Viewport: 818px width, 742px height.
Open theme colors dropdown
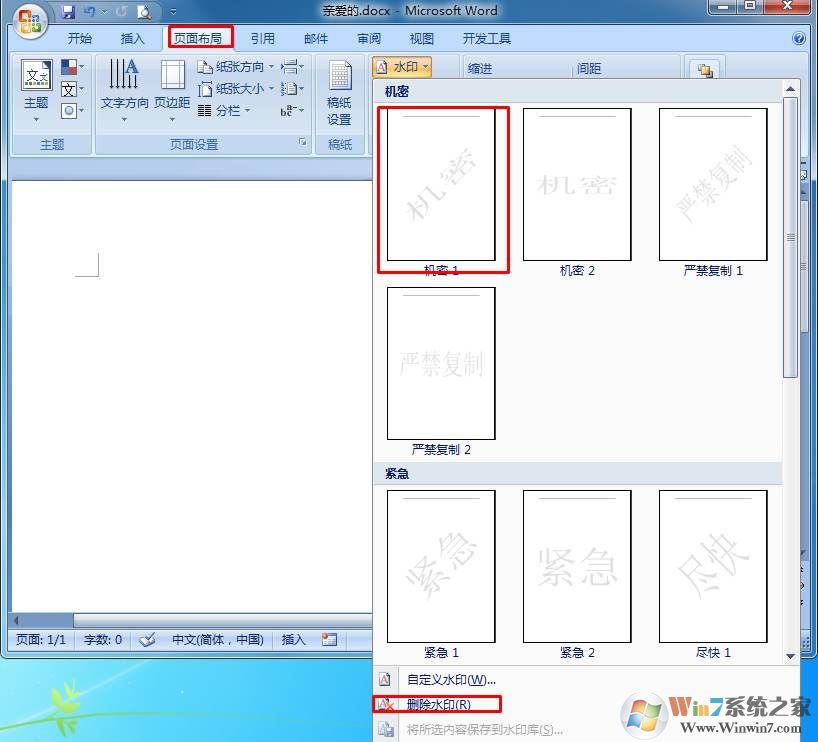(73, 67)
